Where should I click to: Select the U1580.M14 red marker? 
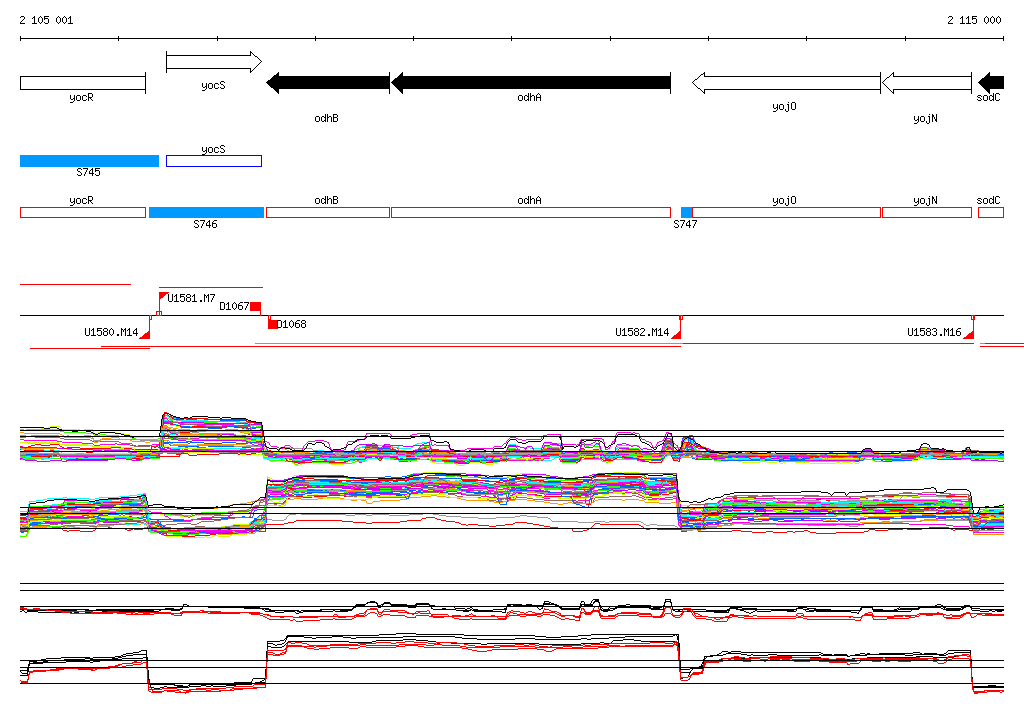(144, 334)
